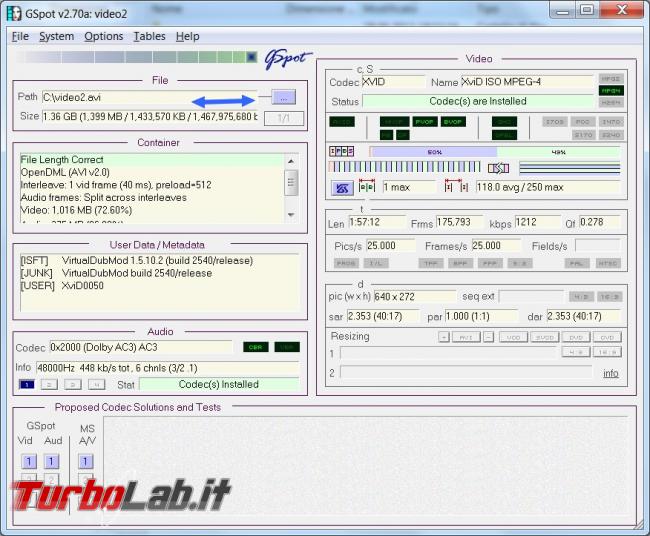Click the frame reorder arrows icon
650x536 pixels.
[498, 168]
